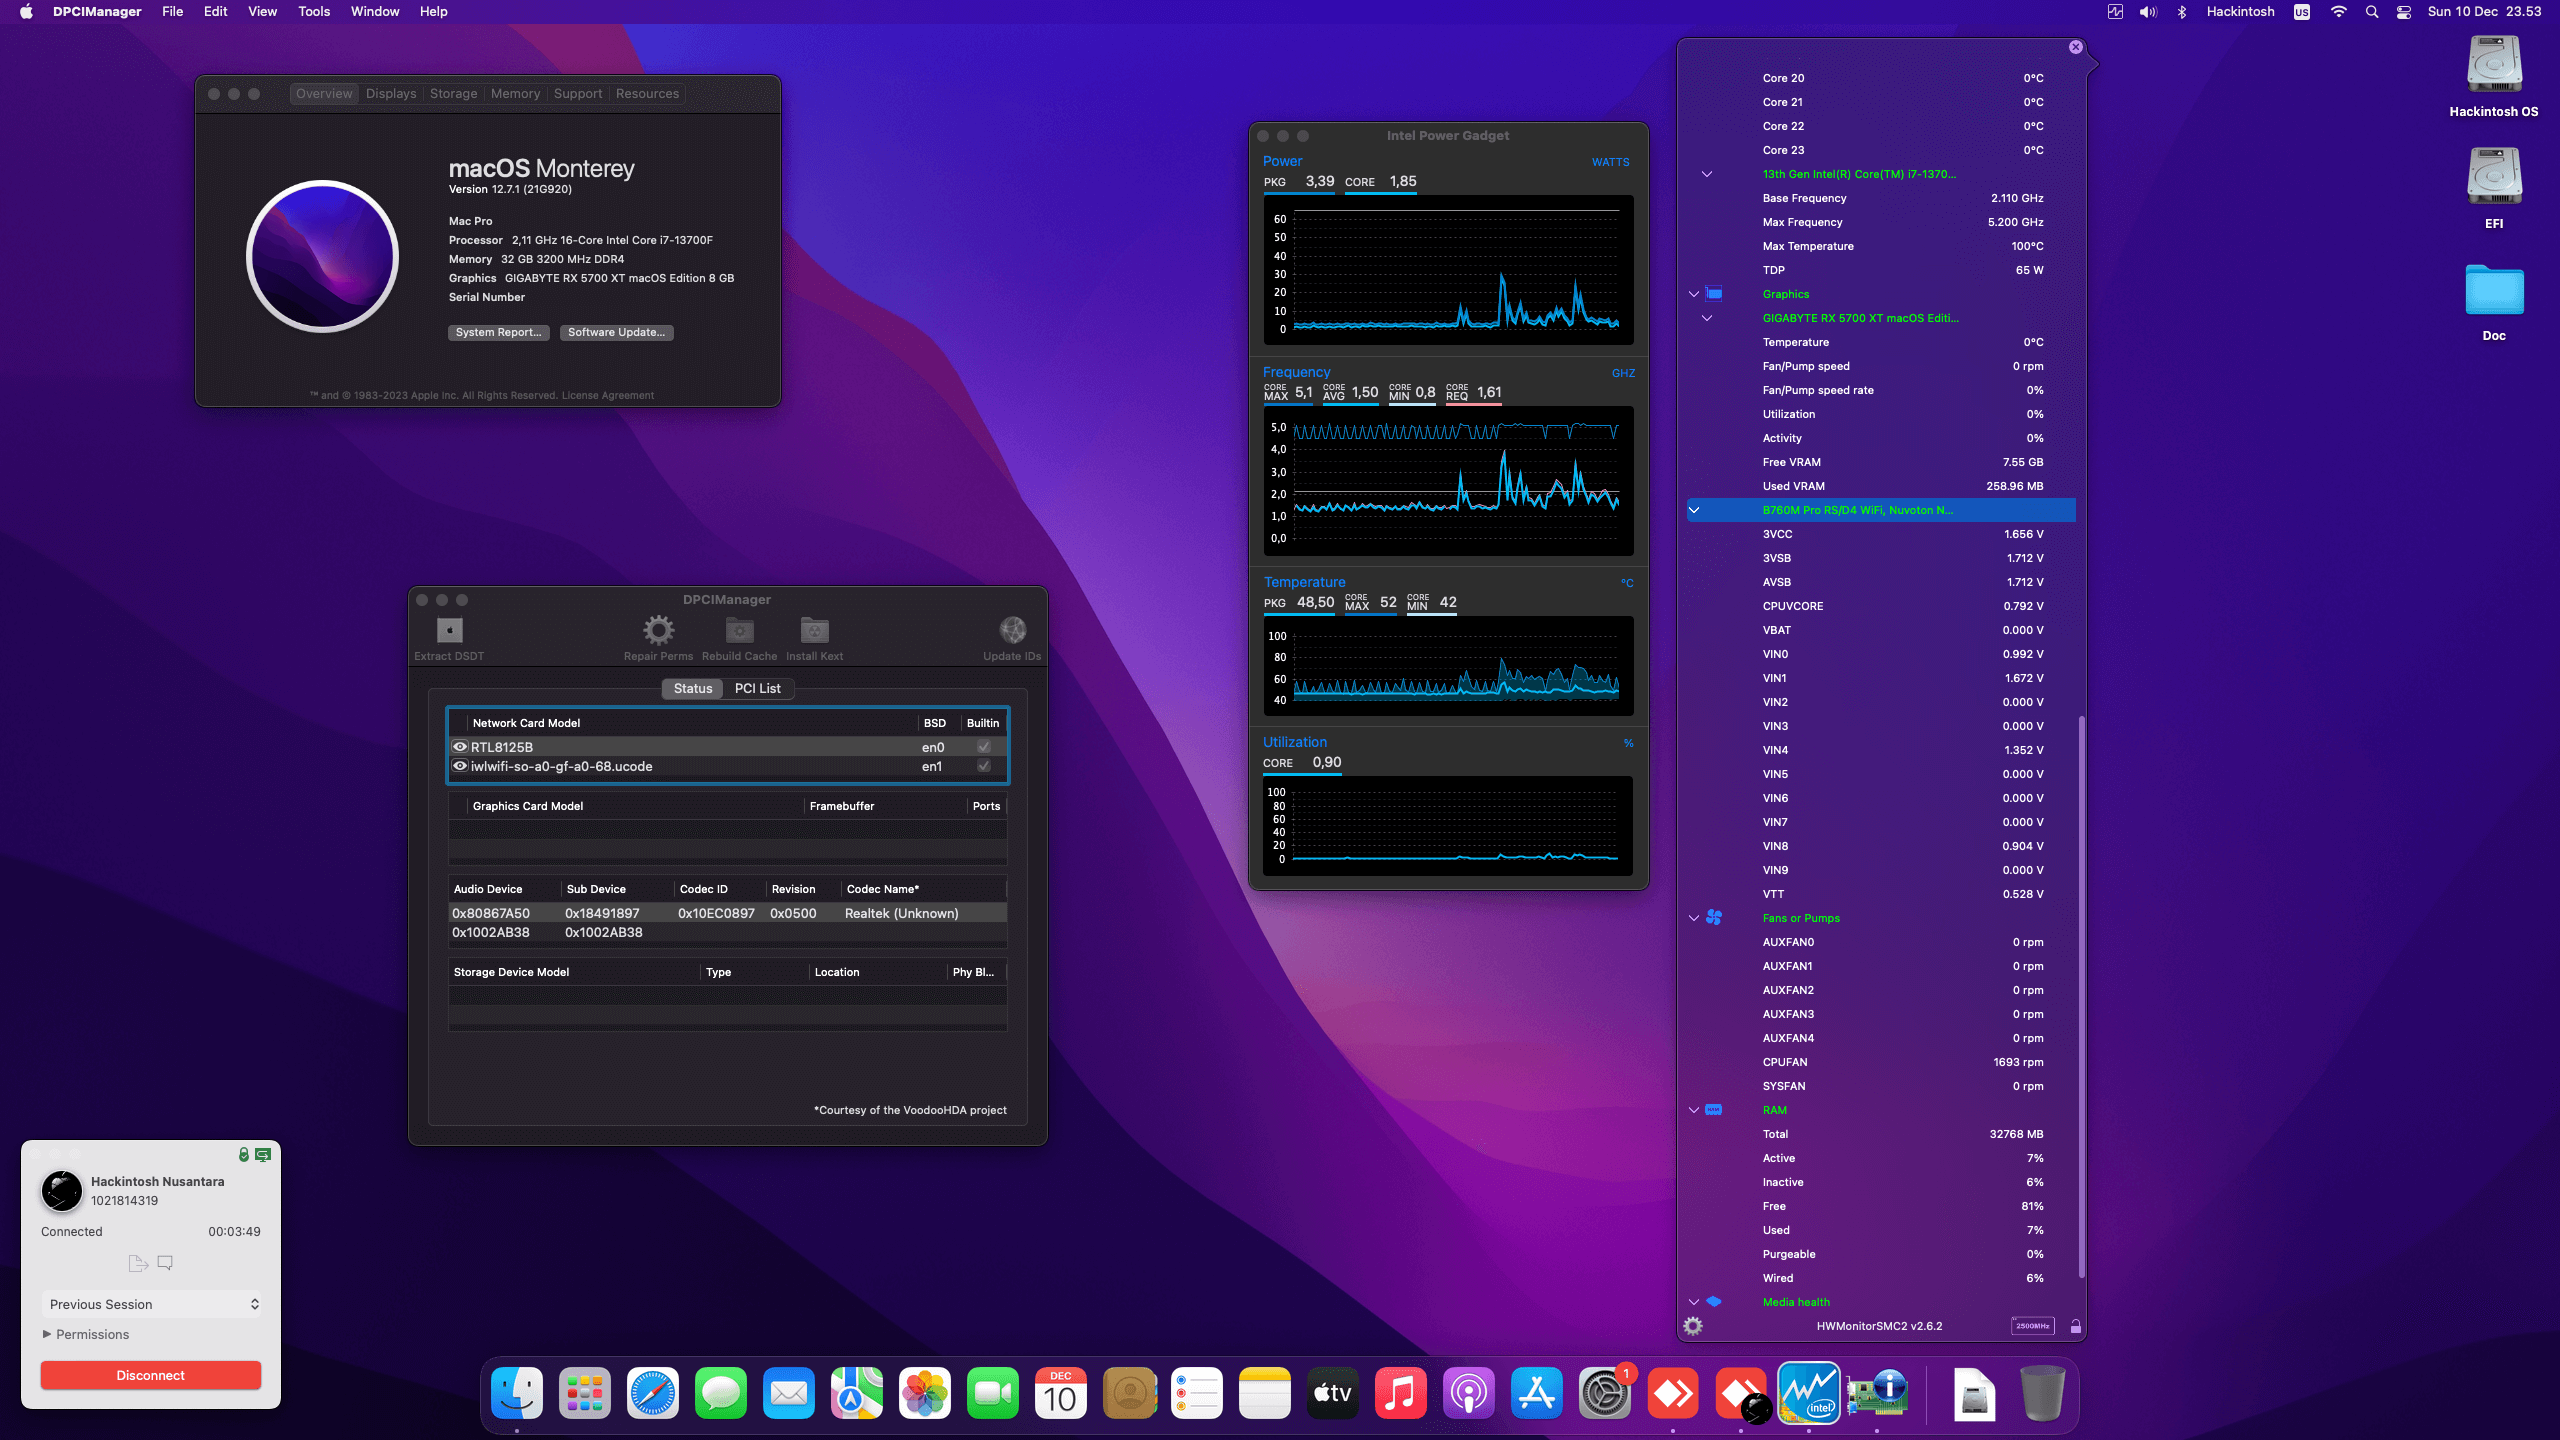Open Safari from the Dock
2560x1440 pixels.
[x=653, y=1393]
